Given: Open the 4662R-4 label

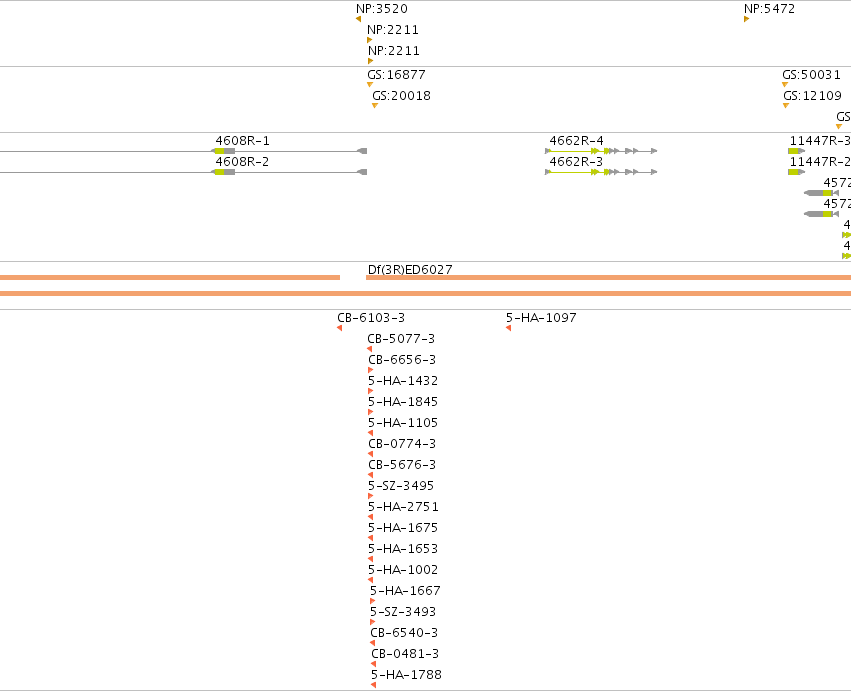Looking at the screenshot, I should pos(576,141).
